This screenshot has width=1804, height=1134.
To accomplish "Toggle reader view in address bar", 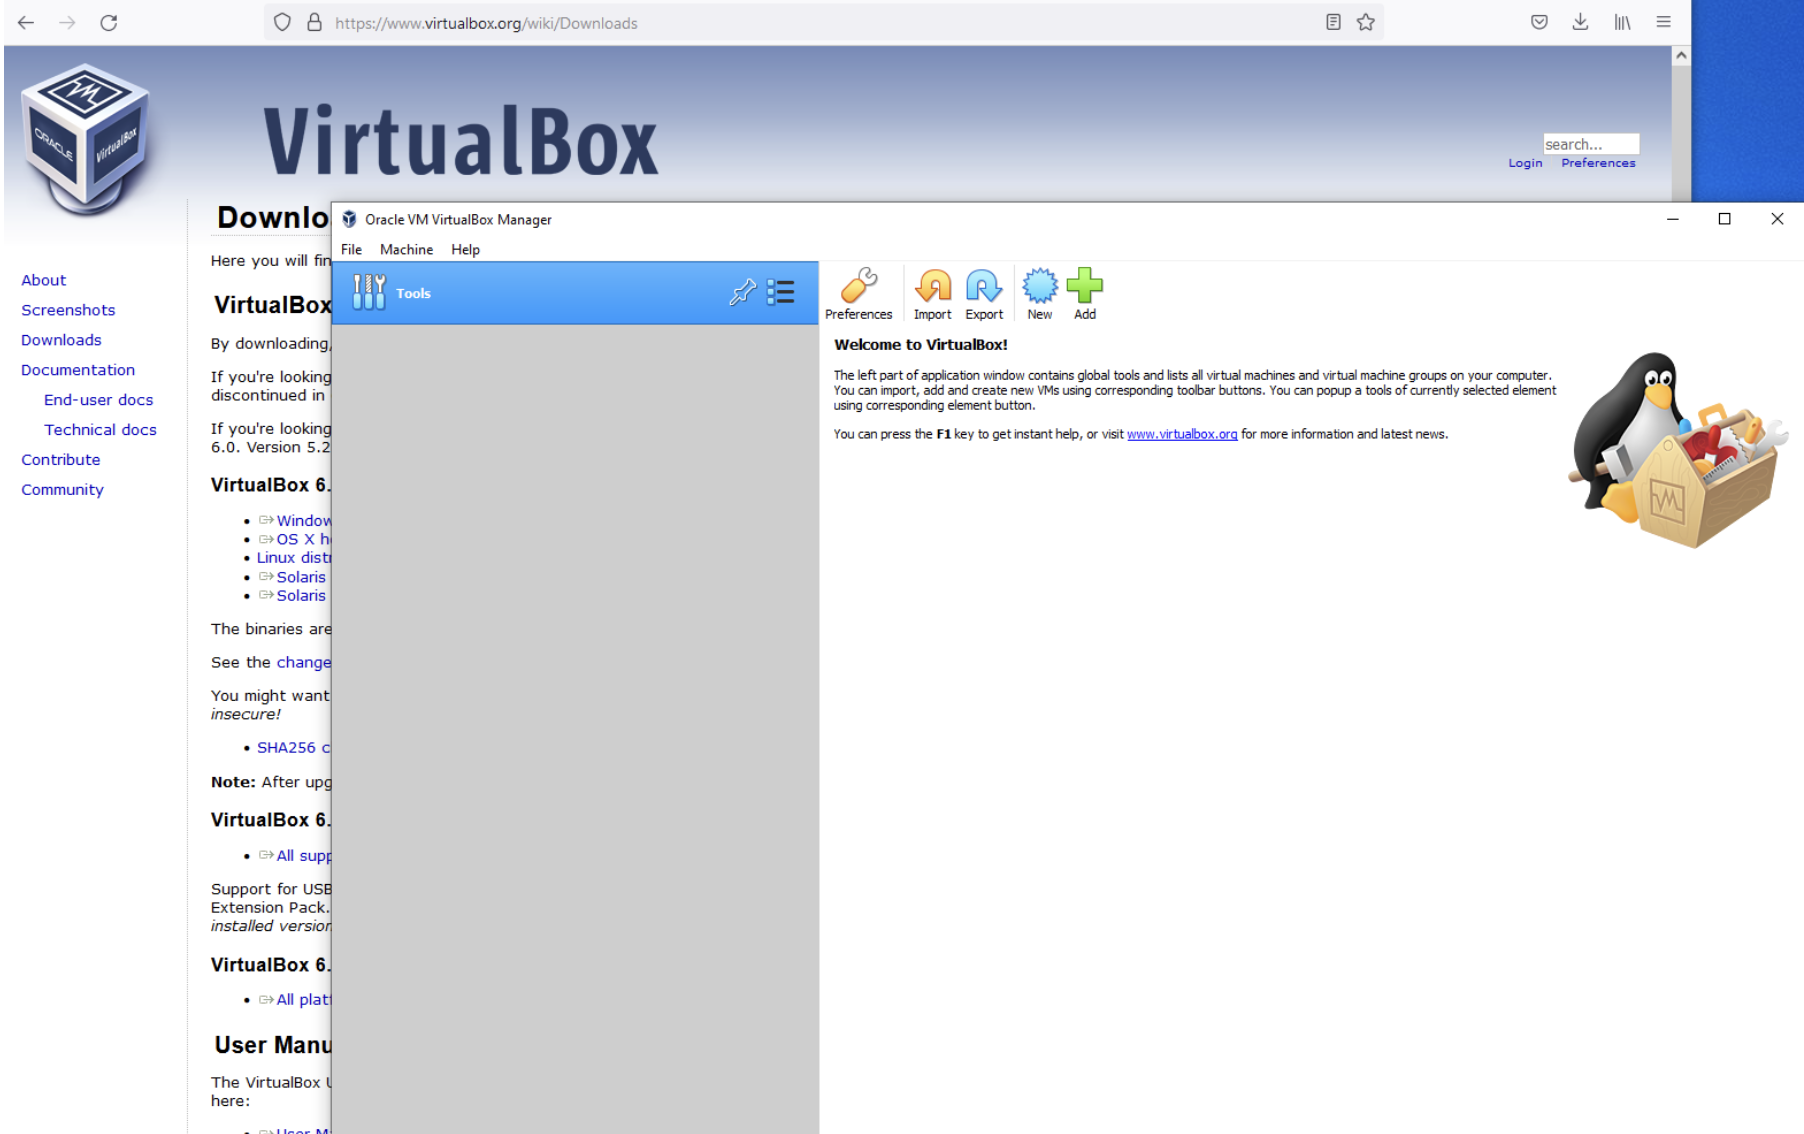I will pos(1333,22).
